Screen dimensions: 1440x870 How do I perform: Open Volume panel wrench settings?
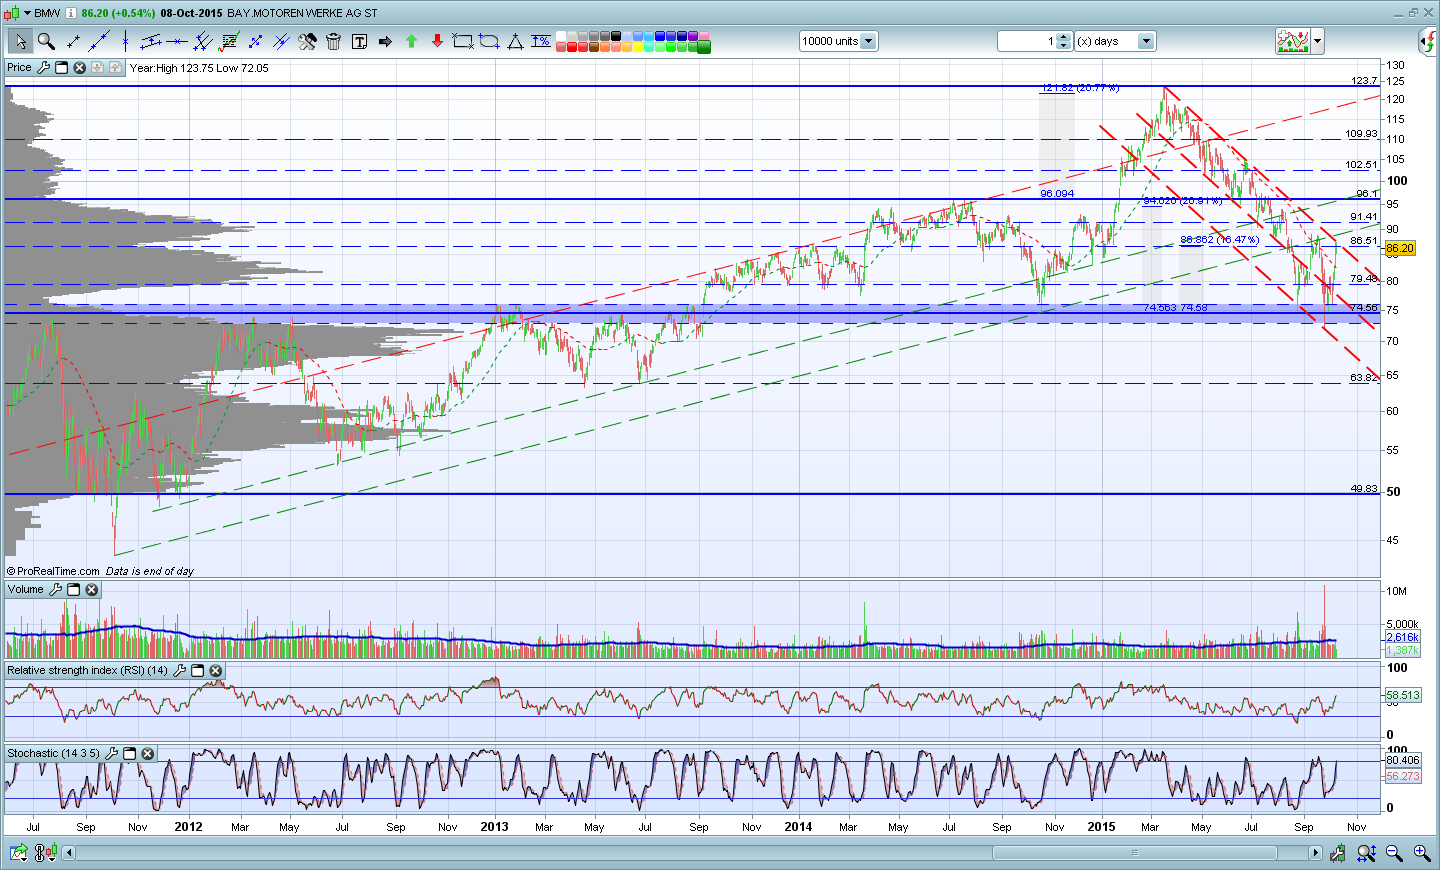[55, 590]
